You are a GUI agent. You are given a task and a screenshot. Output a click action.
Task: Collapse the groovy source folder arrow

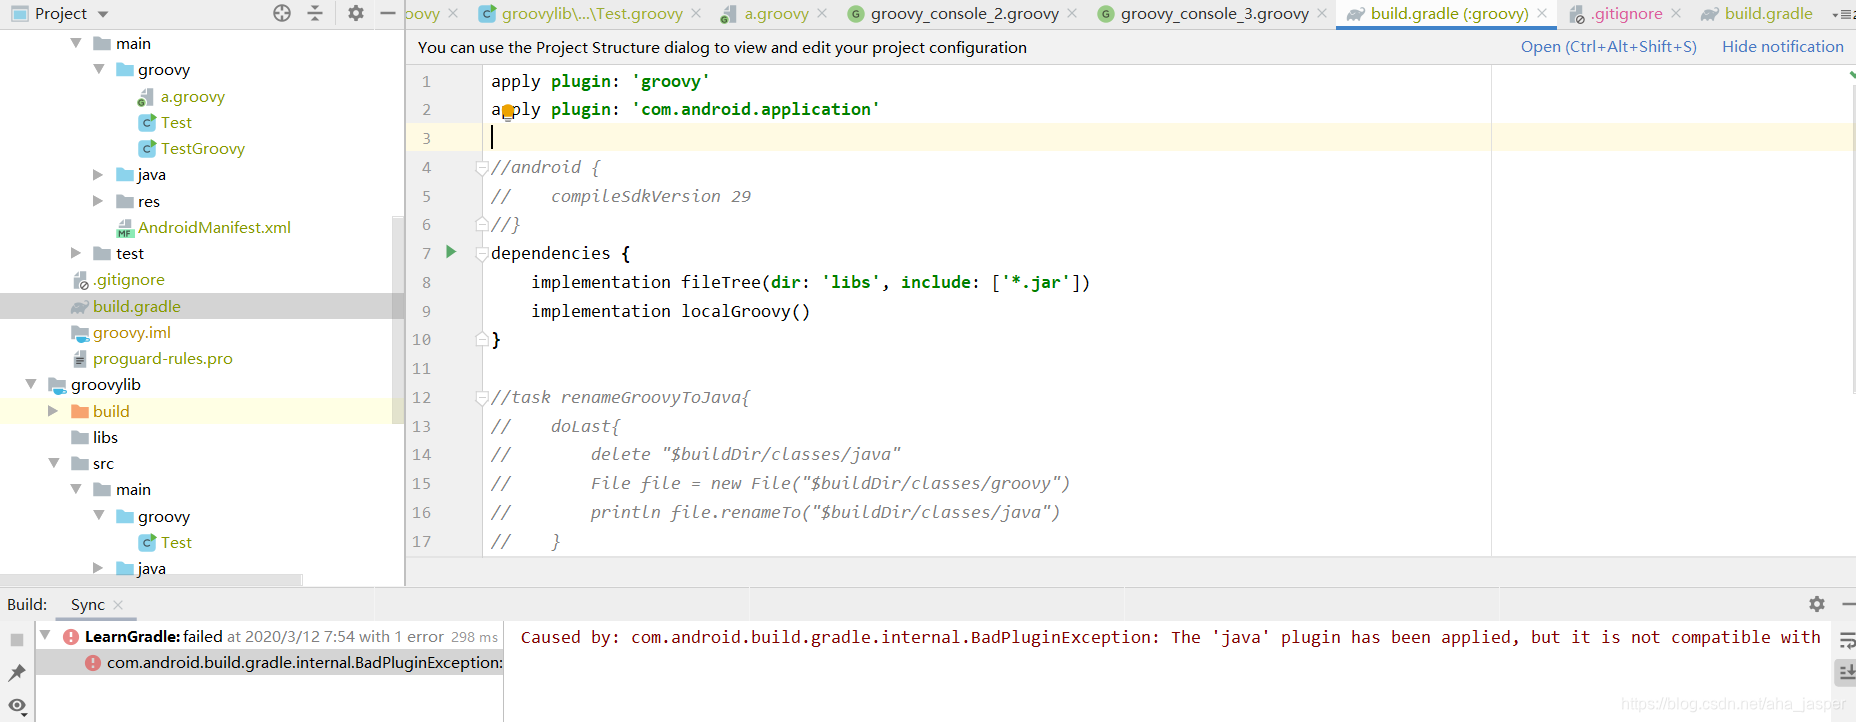98,69
